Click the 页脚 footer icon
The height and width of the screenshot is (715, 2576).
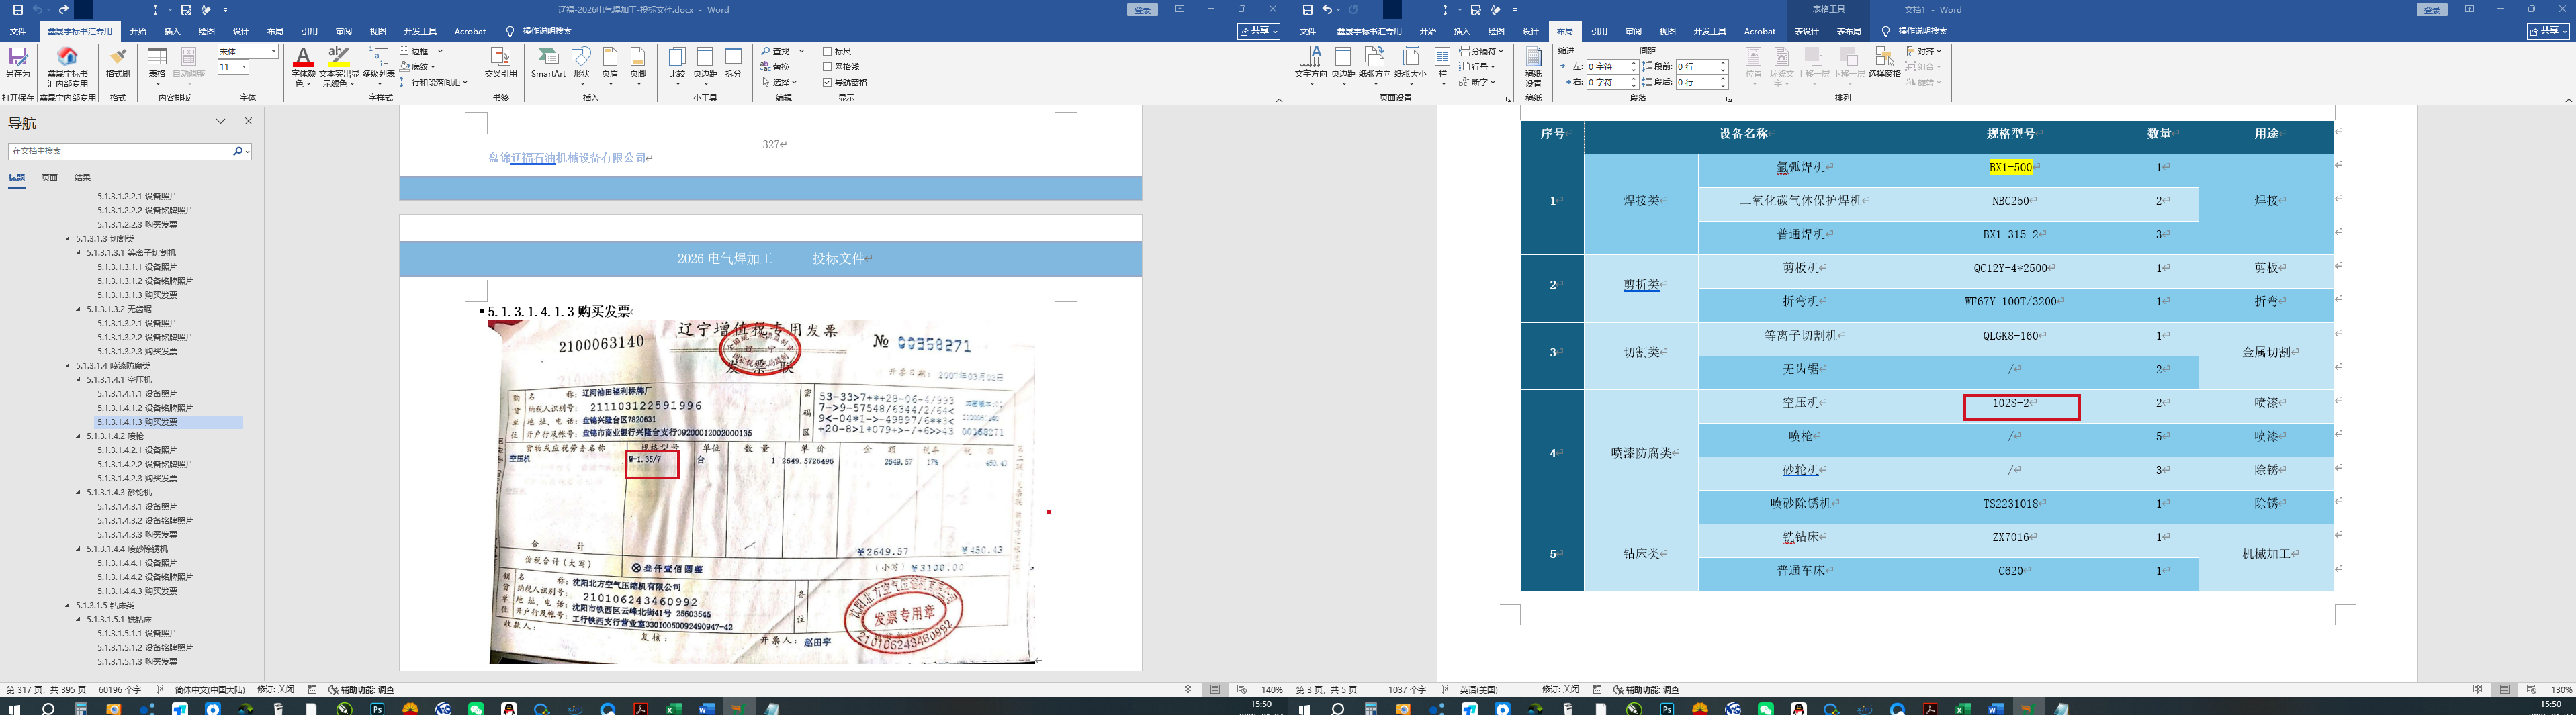click(638, 57)
